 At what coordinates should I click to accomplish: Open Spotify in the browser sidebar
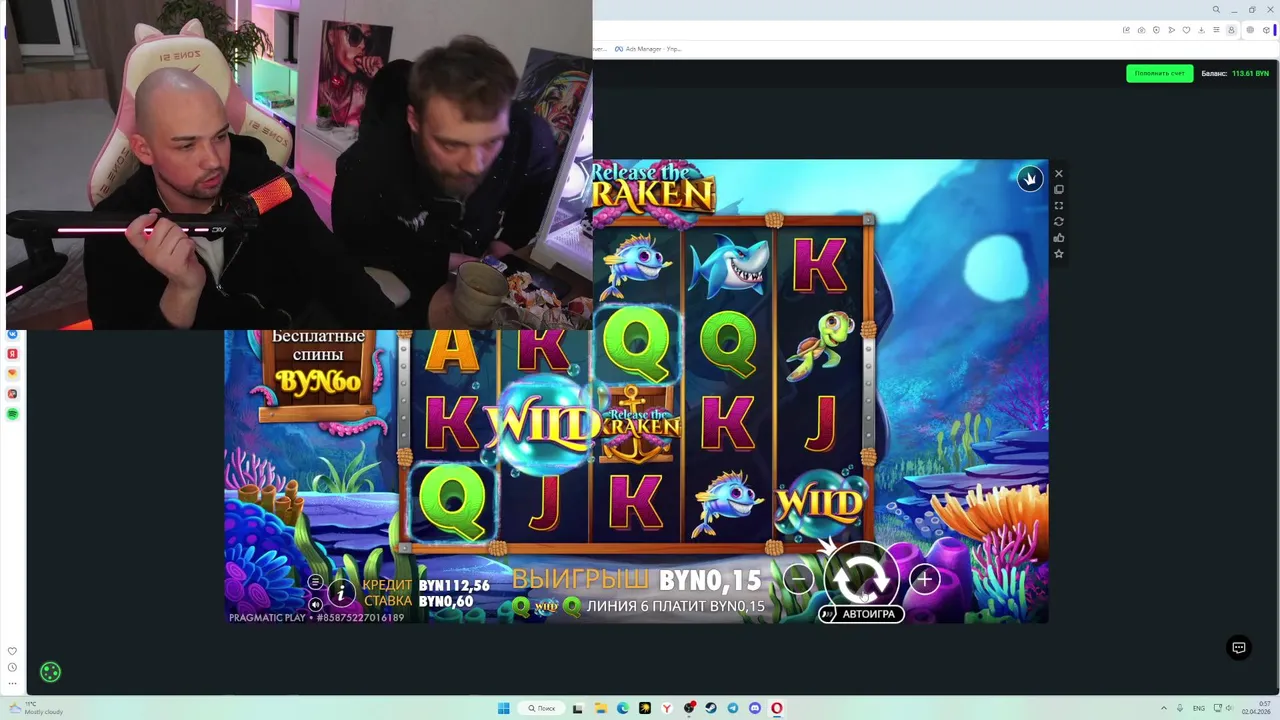point(12,413)
